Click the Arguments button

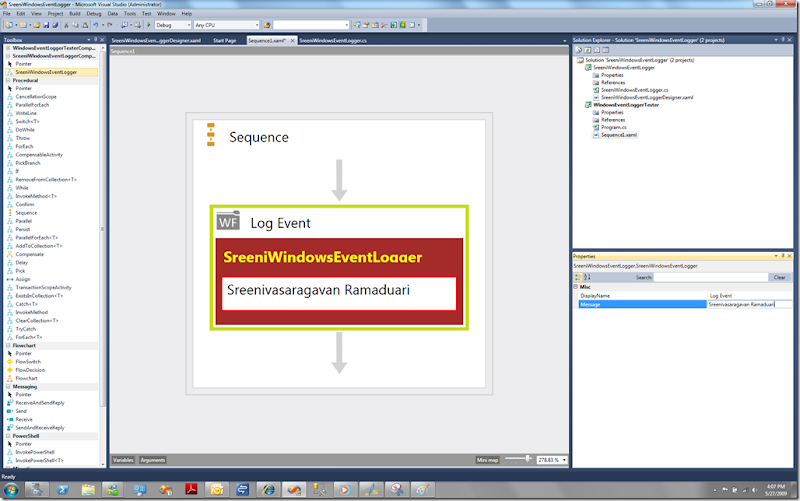point(153,460)
